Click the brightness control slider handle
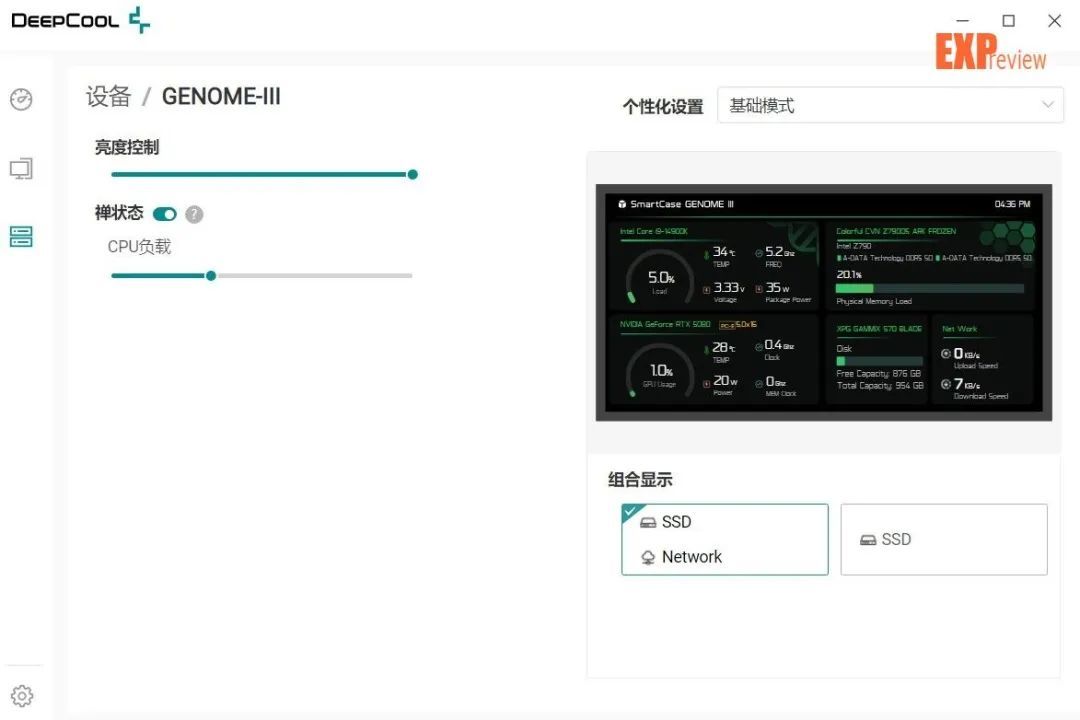 413,174
